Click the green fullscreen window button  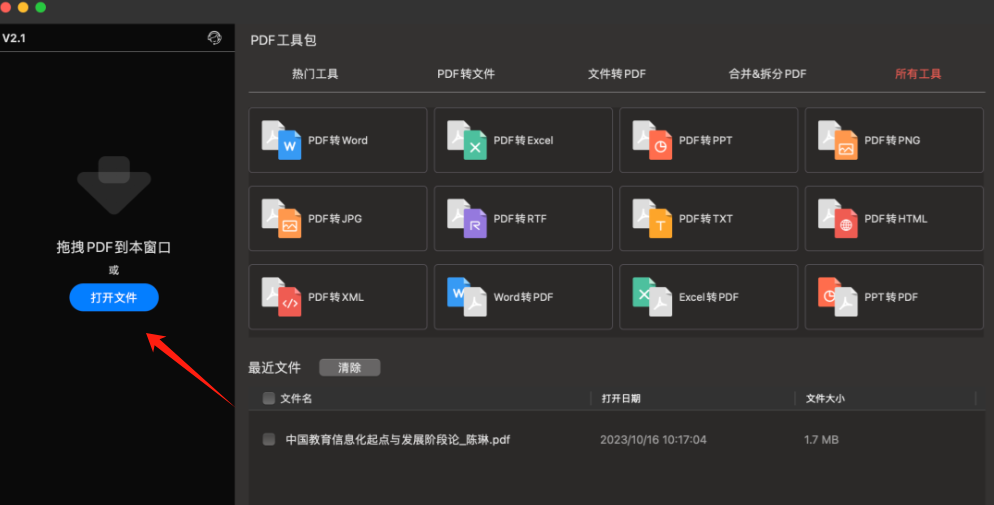click(x=41, y=7)
